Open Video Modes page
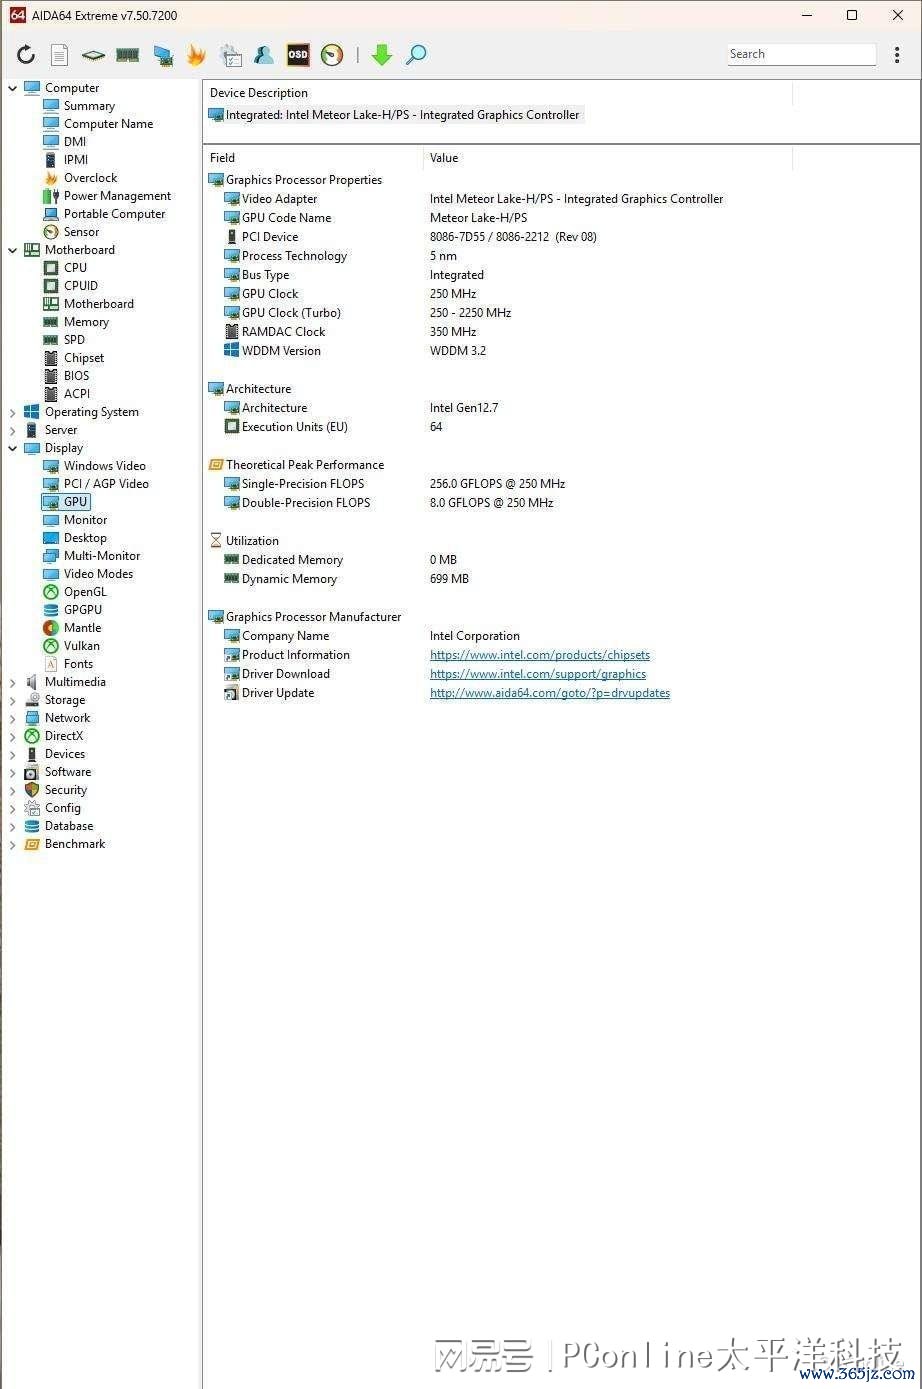This screenshot has width=922, height=1389. tap(98, 574)
